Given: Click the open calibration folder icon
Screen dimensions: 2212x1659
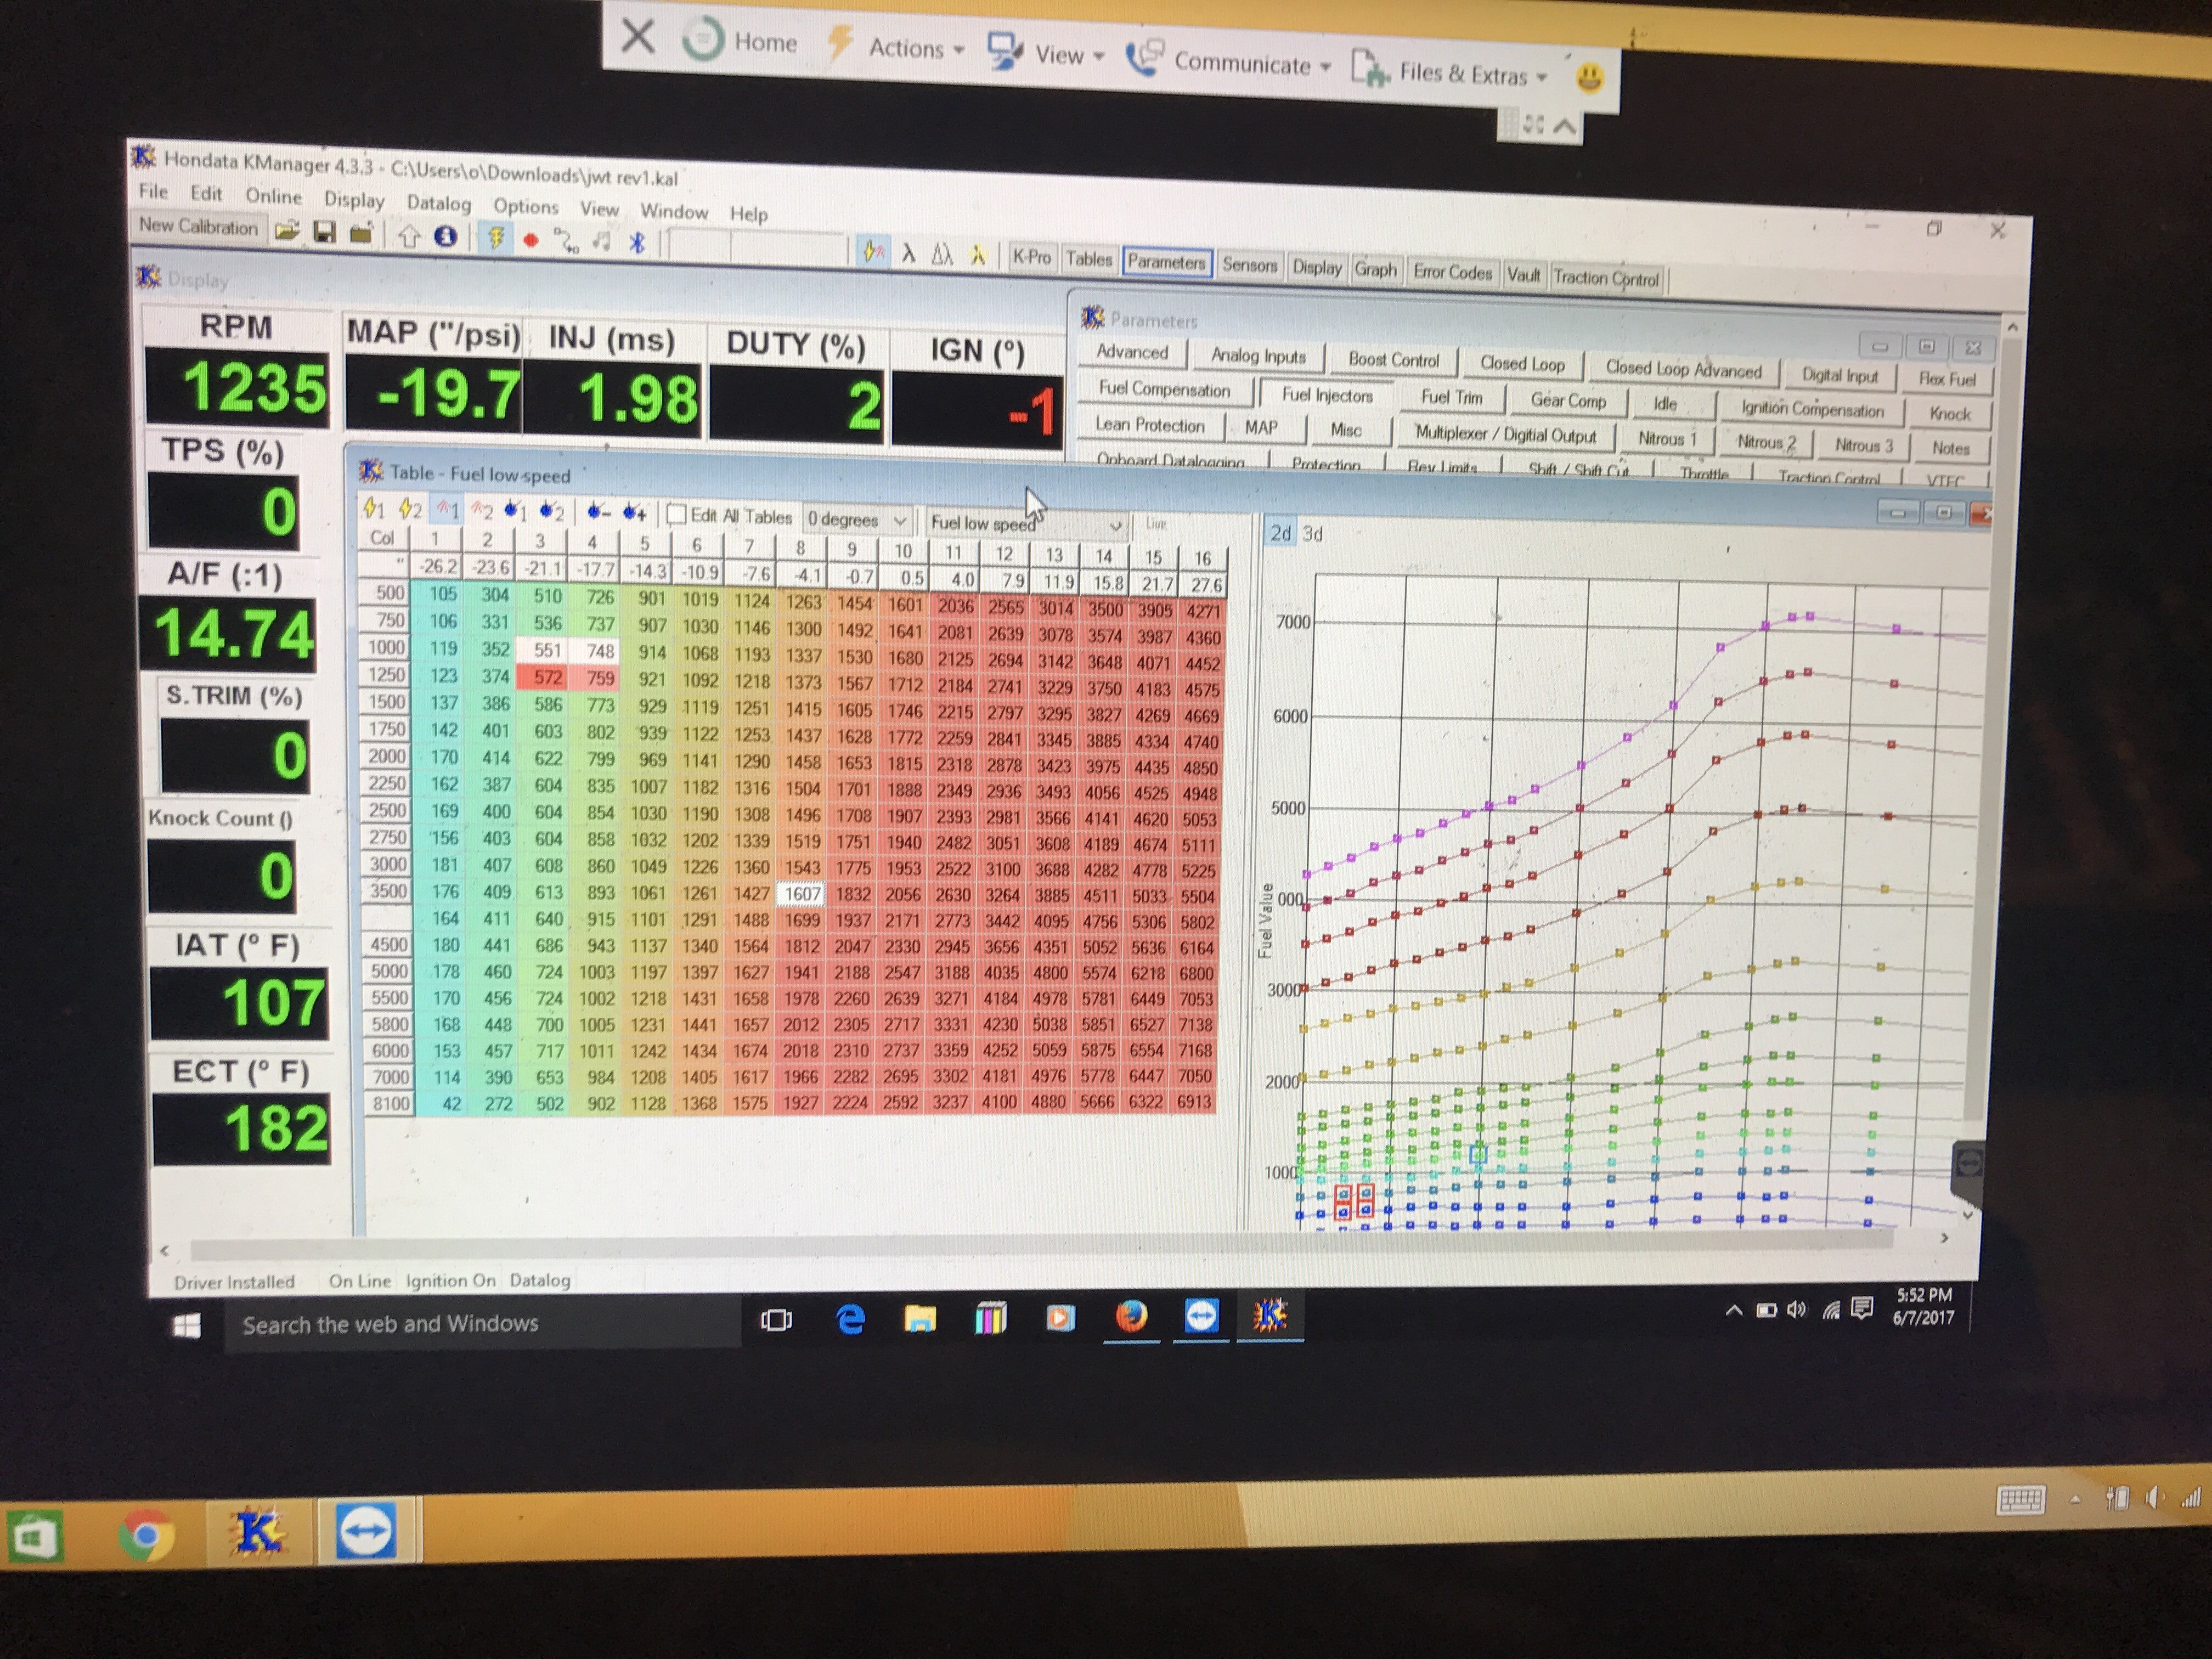Looking at the screenshot, I should pyautogui.click(x=287, y=232).
